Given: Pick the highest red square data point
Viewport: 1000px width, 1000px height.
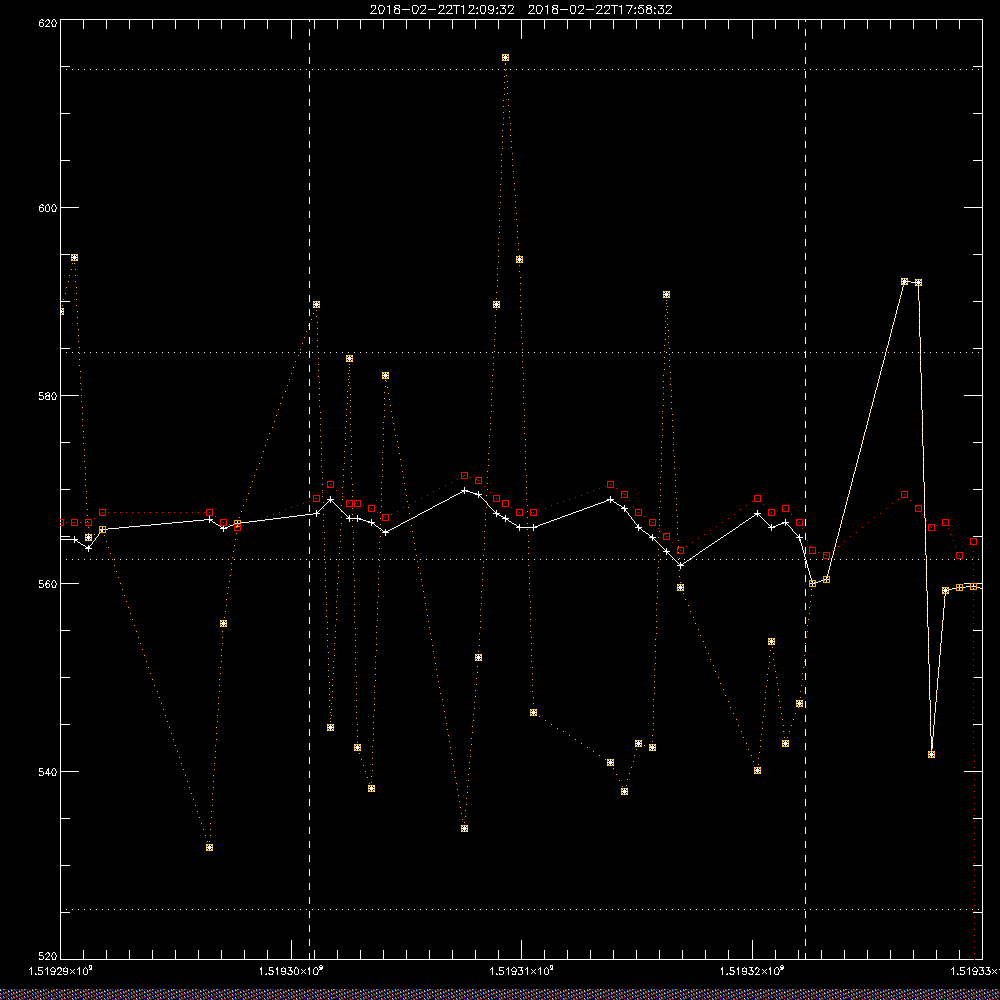Looking at the screenshot, I should [464, 476].
